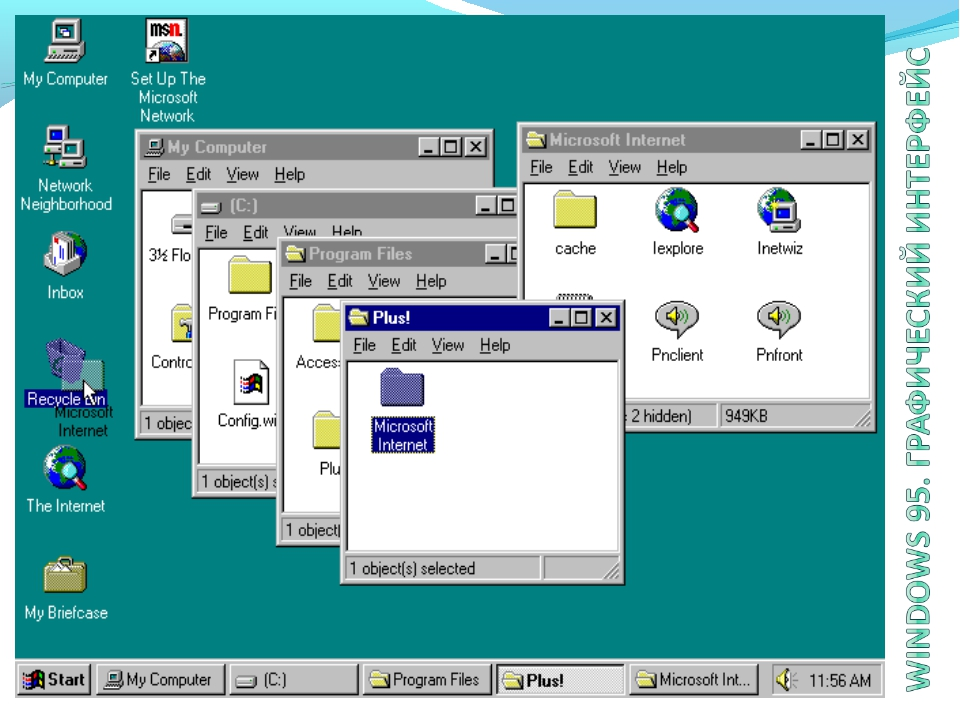Click the Plus! taskbar button
Image resolution: width=960 pixels, height=720 pixels.
coord(560,680)
